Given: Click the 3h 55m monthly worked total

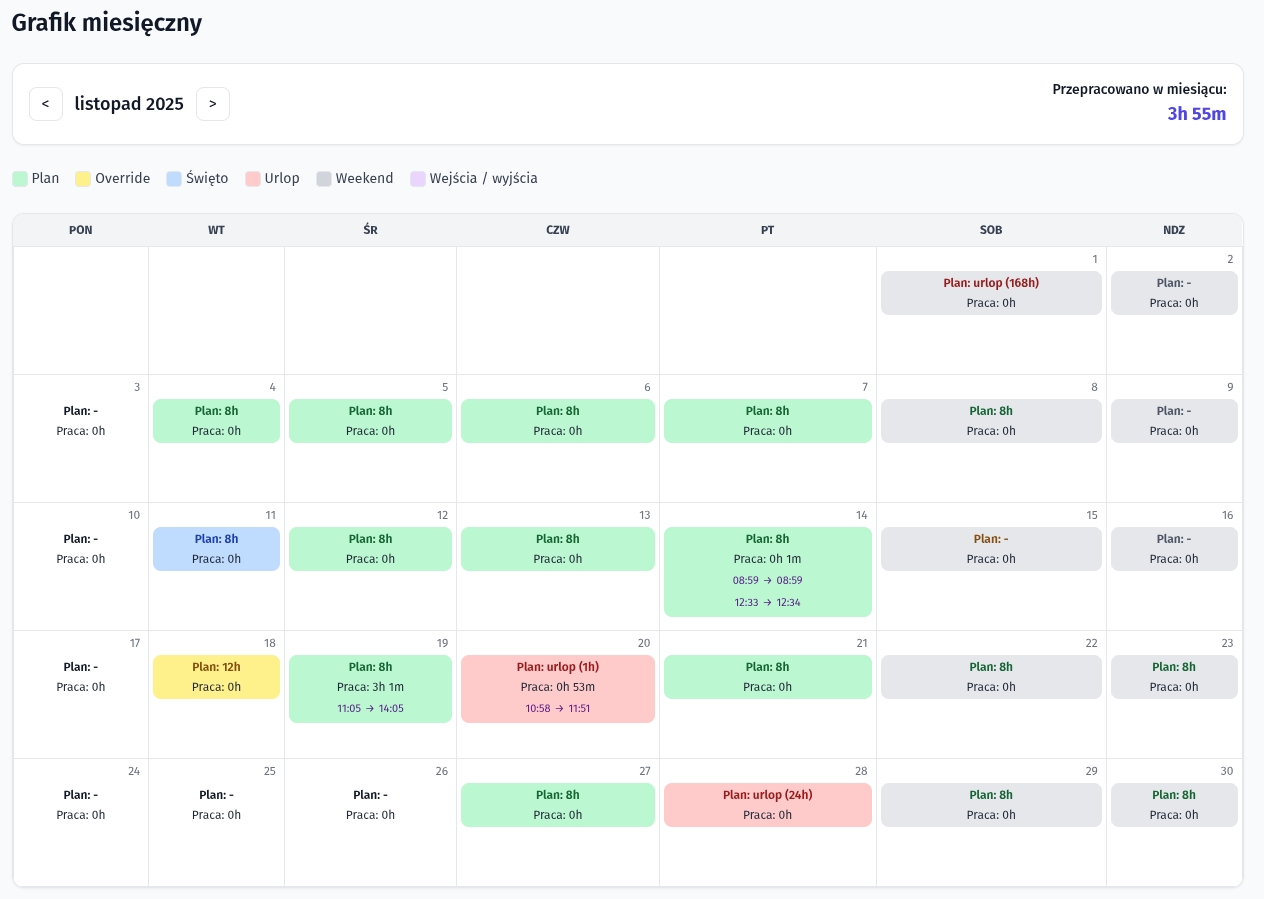Looking at the screenshot, I should point(1196,114).
